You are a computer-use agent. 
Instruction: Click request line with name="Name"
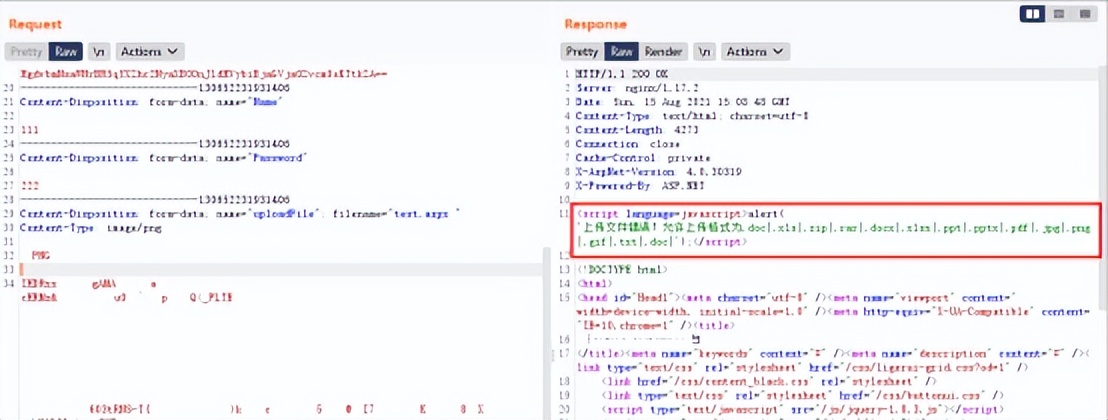point(151,103)
